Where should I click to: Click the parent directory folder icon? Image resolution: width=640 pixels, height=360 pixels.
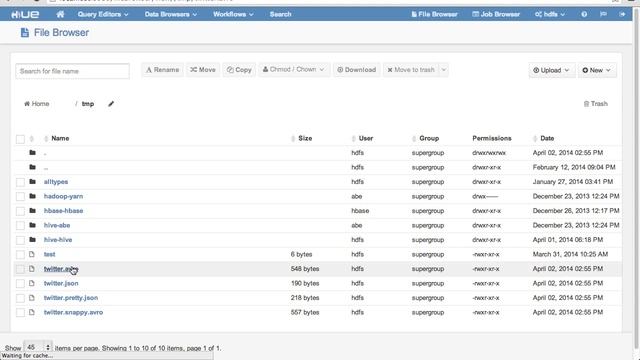click(x=32, y=167)
